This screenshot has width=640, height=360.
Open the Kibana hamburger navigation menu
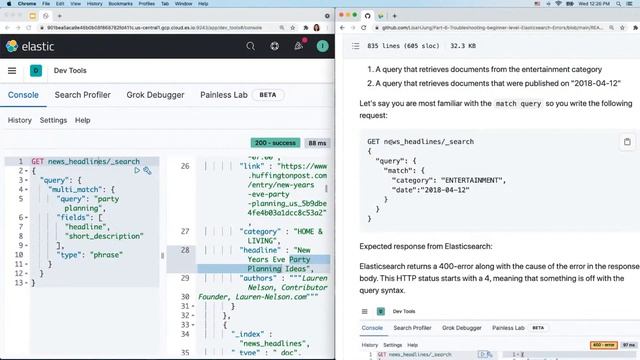(12, 71)
